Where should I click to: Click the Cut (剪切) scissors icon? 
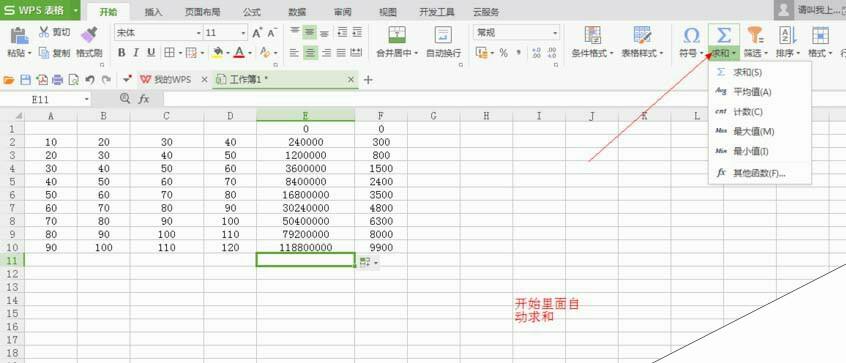44,32
